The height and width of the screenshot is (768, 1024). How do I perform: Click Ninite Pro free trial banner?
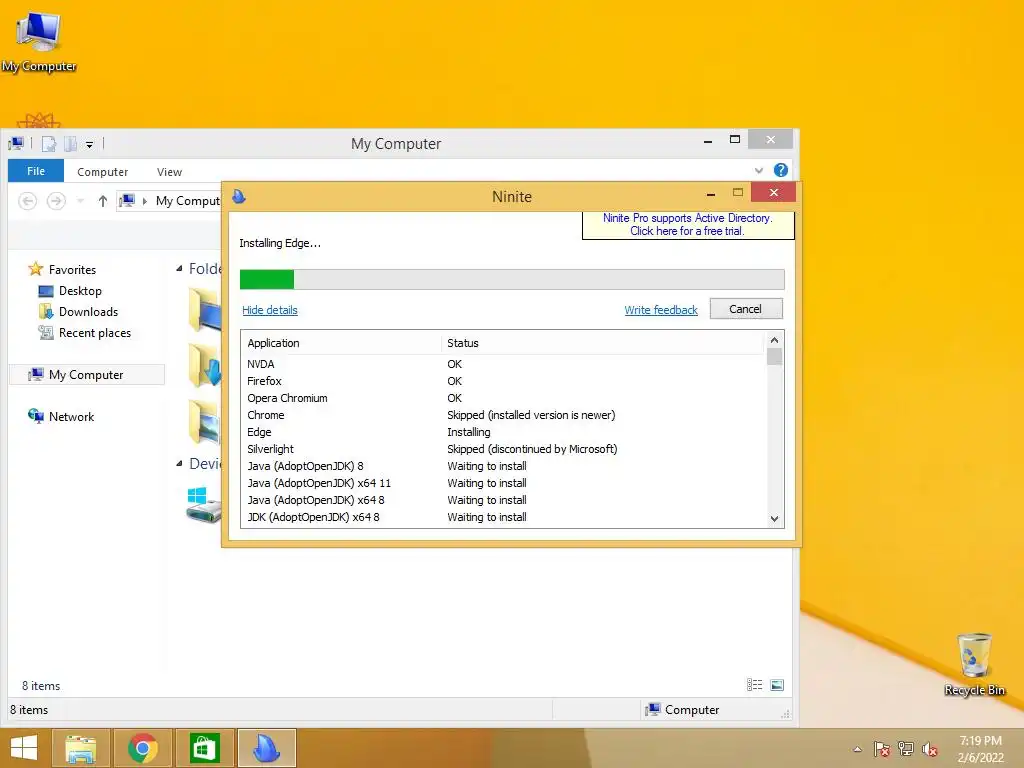pos(688,225)
